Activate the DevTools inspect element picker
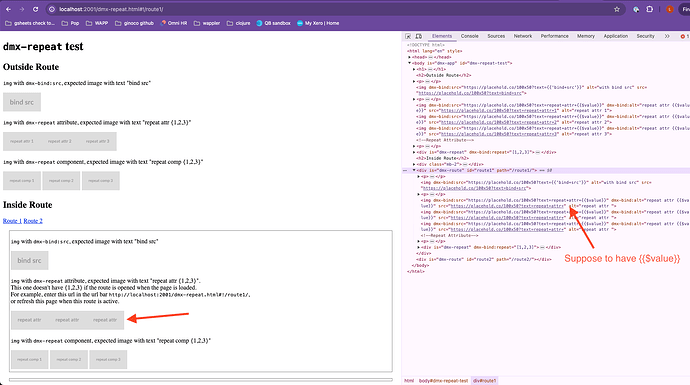Image resolution: width=690 pixels, height=385 pixels. pos(408,36)
